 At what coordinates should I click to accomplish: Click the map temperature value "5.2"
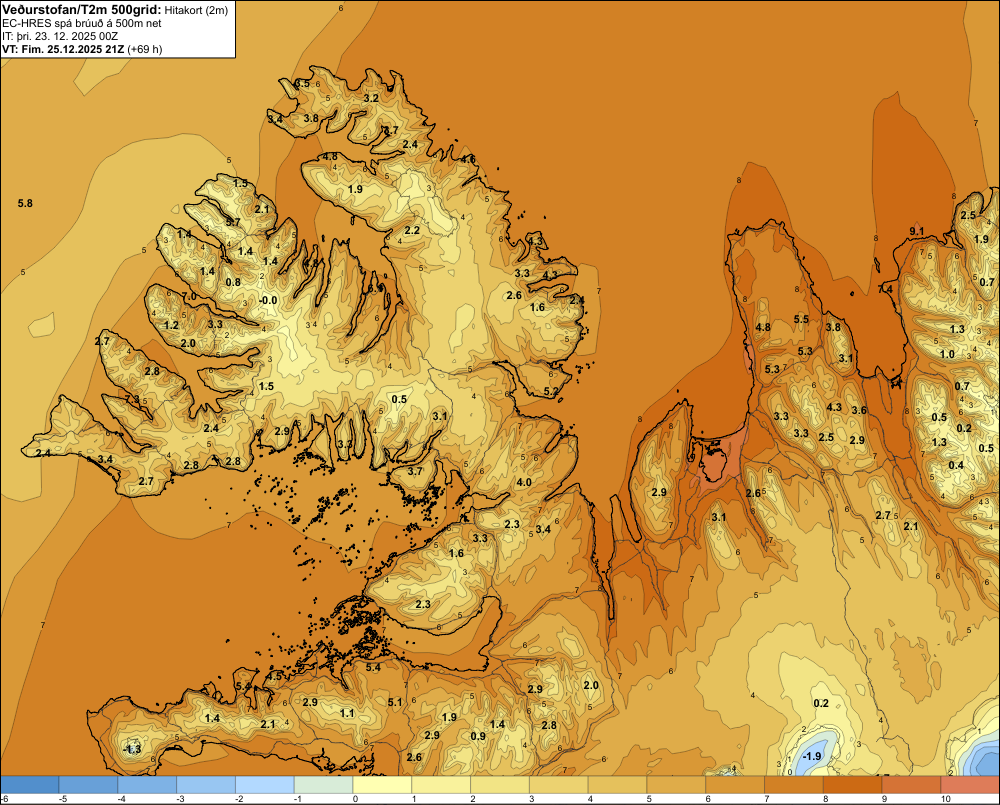pos(551,392)
